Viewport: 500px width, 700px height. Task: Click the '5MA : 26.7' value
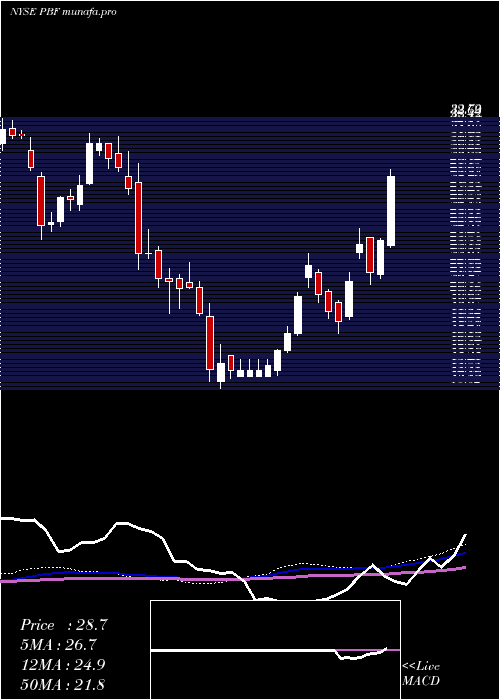(58, 645)
